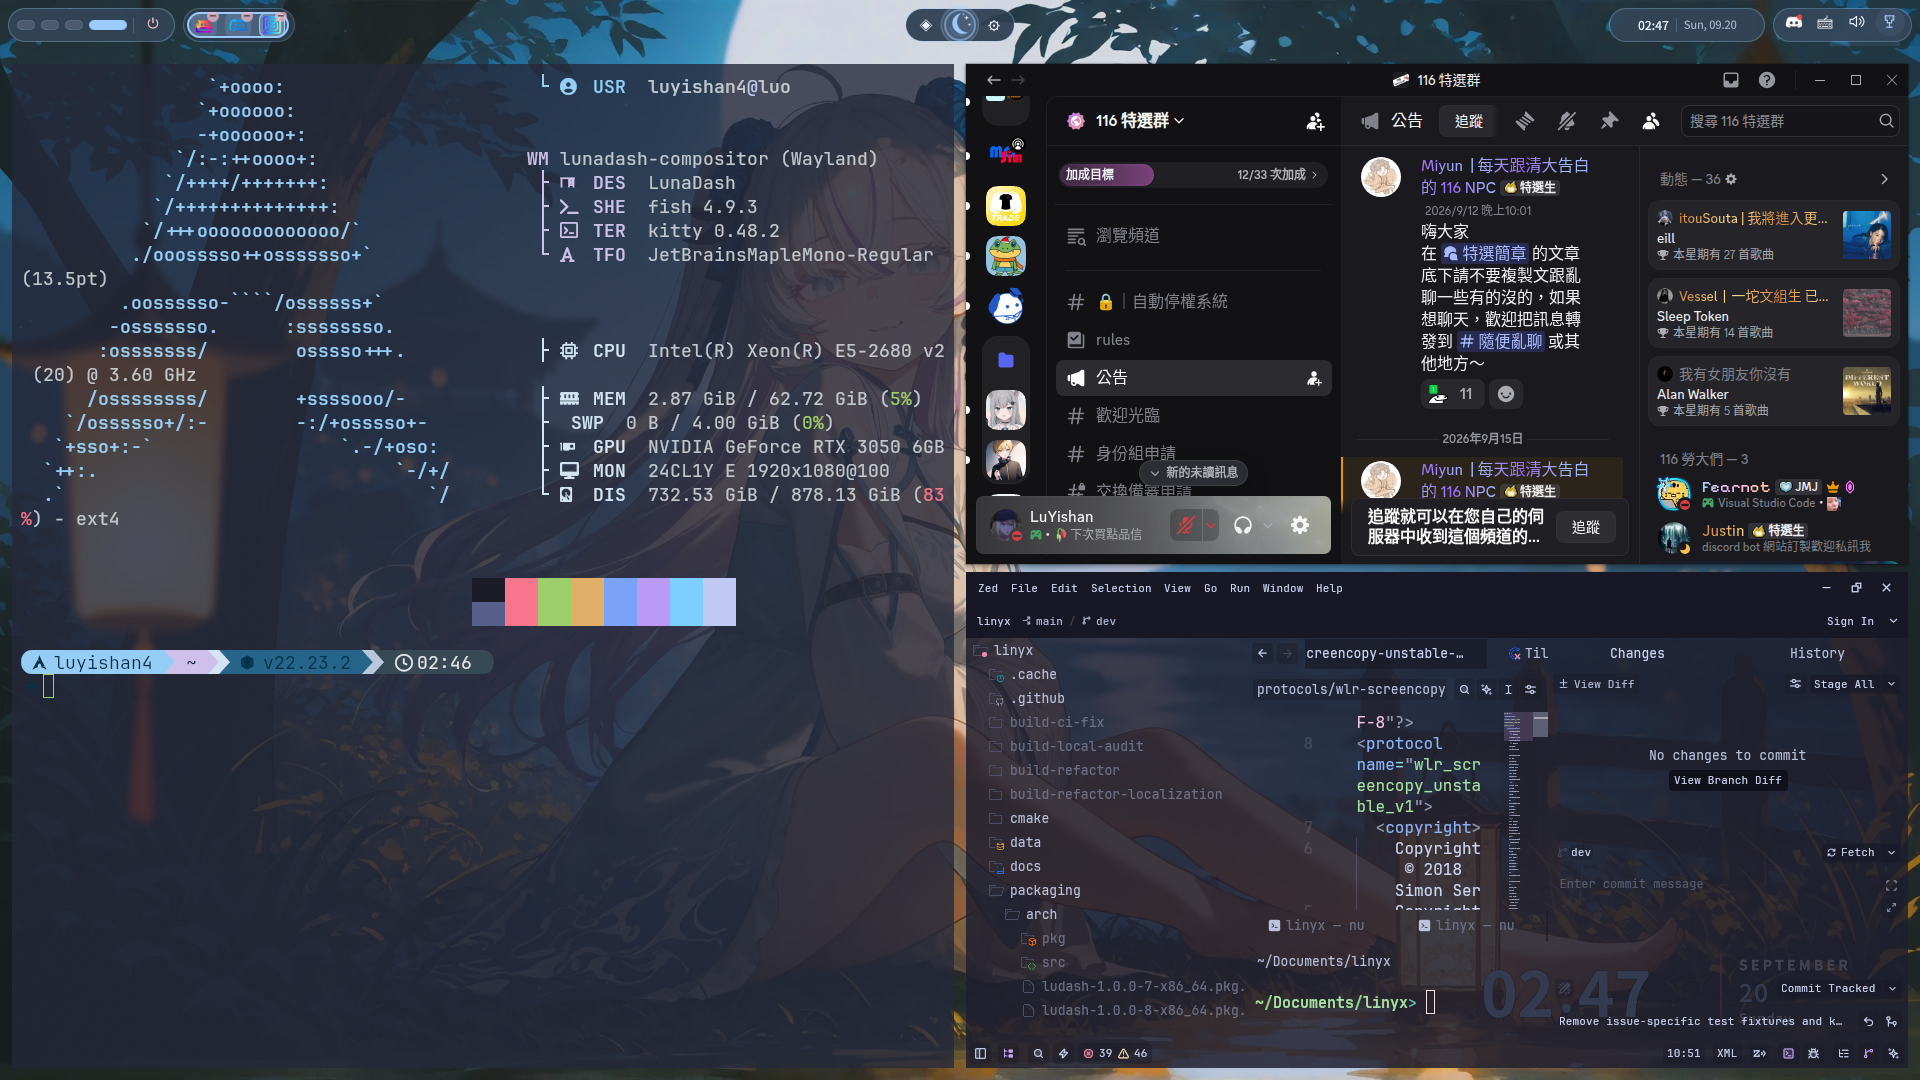1920x1080 pixels.
Task: Open the Selection menu in Zed
Action: (x=1121, y=589)
